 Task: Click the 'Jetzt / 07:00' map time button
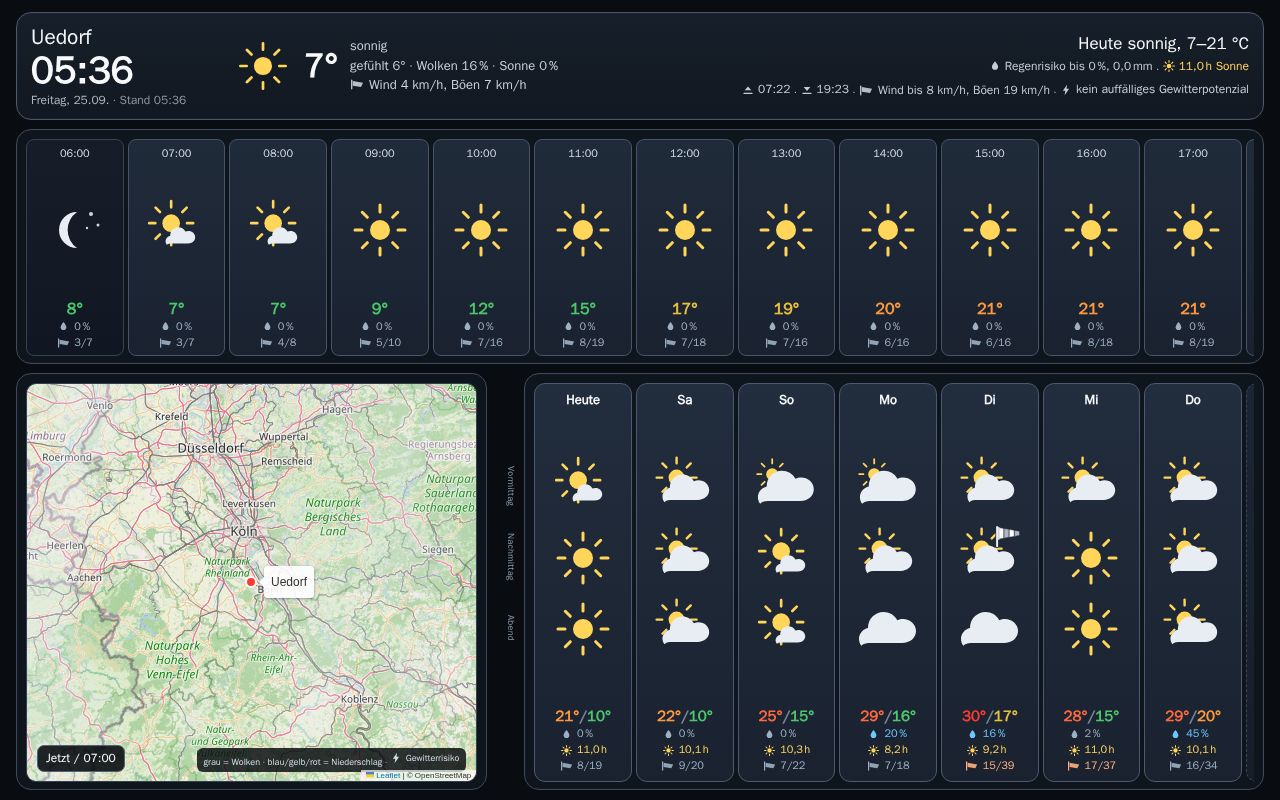point(81,758)
